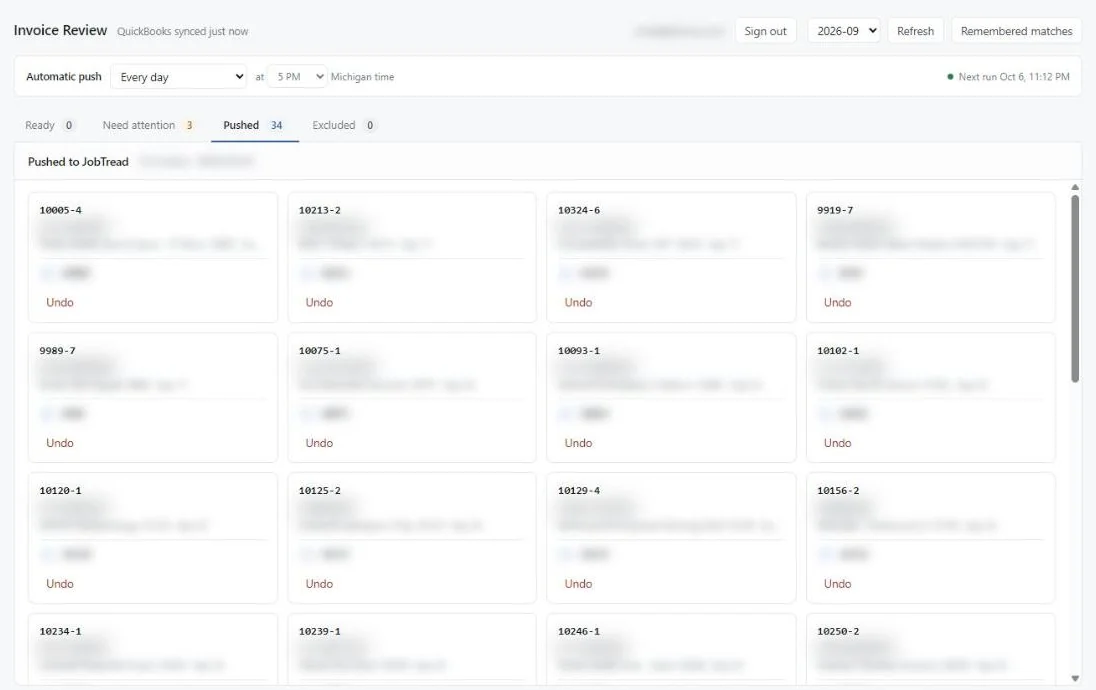Click invoice number 10093-1
Viewport: 1096px width, 690px height.
pyautogui.click(x=579, y=350)
